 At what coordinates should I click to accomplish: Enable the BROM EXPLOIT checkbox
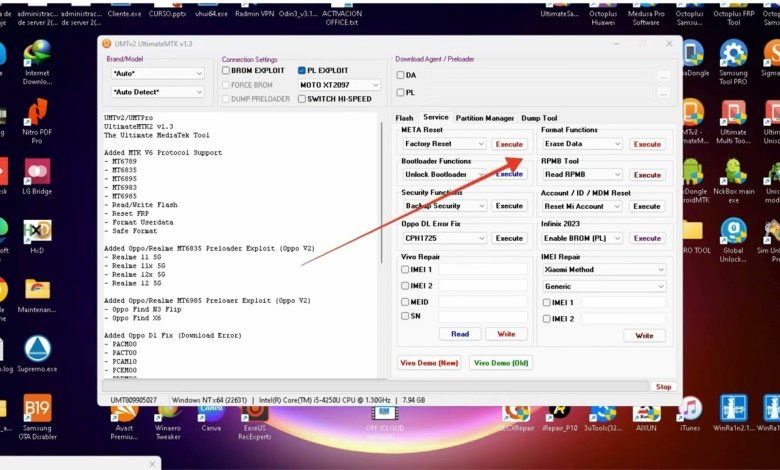pyautogui.click(x=226, y=71)
